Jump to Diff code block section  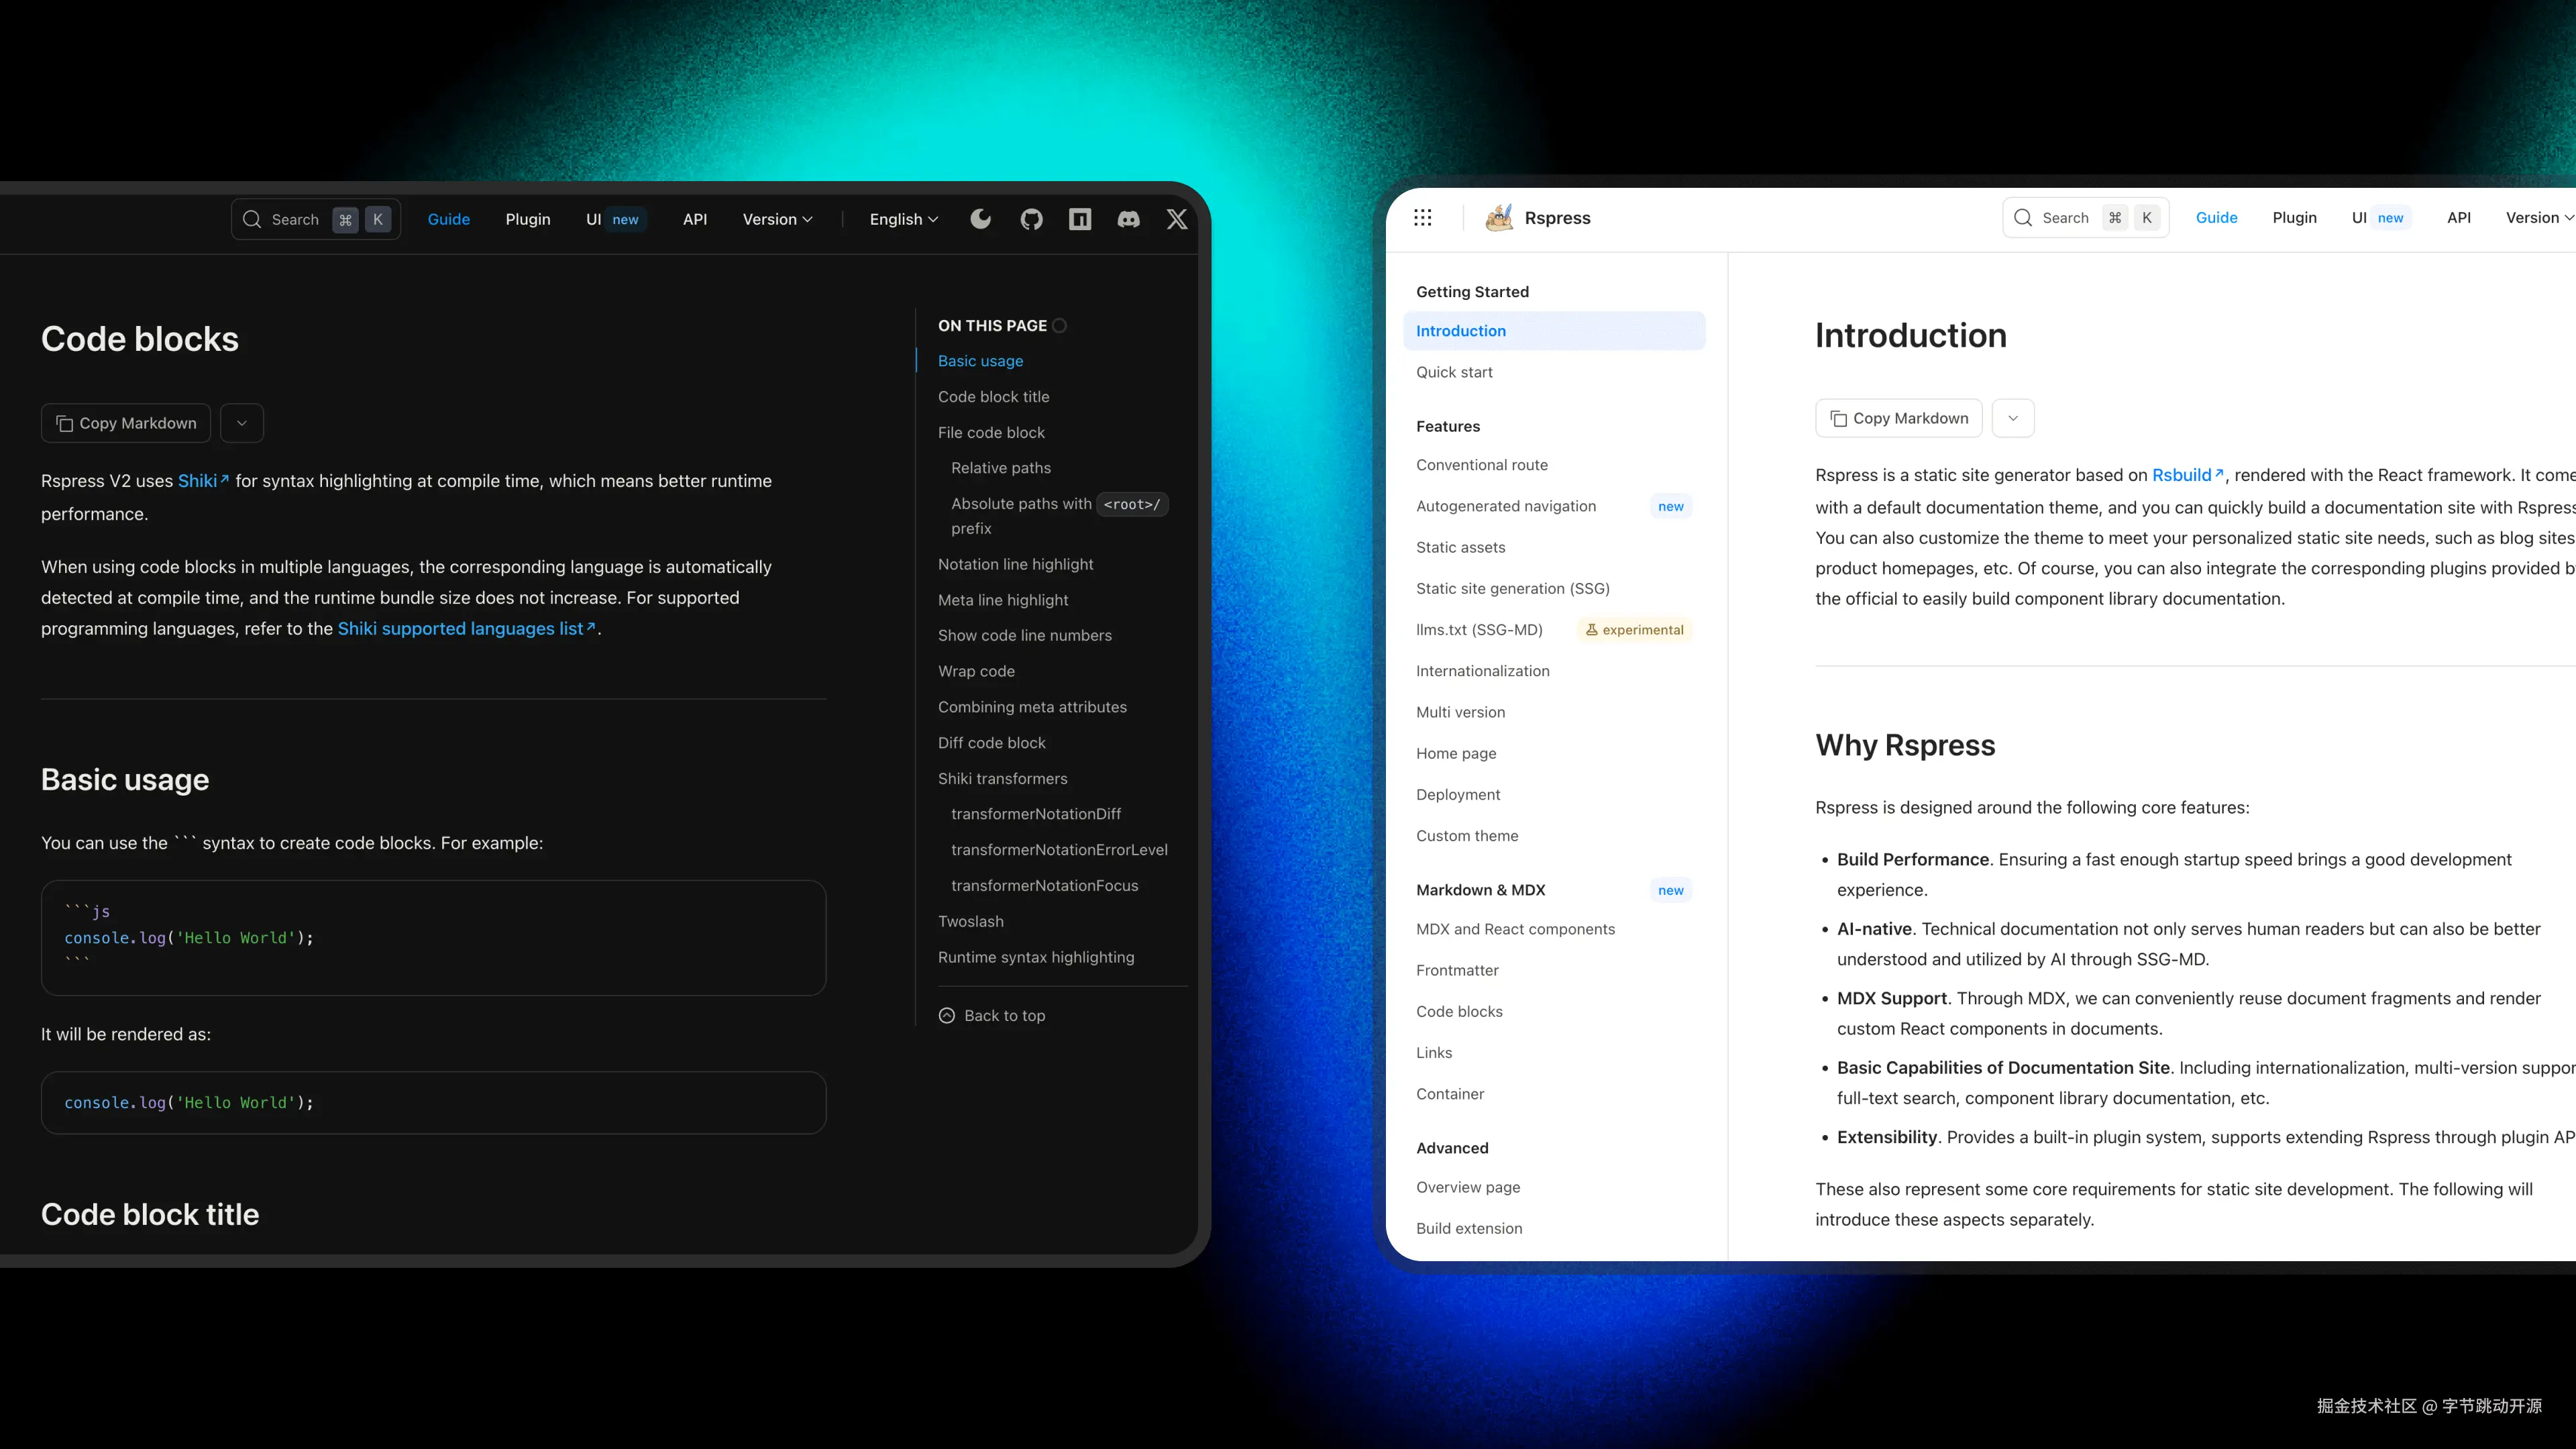992,743
